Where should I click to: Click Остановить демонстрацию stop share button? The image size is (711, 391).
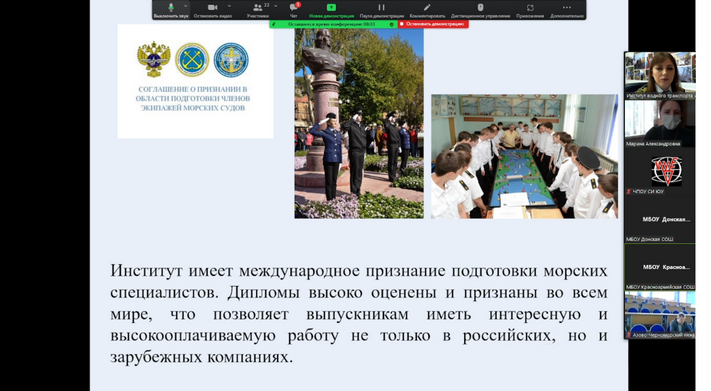click(x=433, y=24)
